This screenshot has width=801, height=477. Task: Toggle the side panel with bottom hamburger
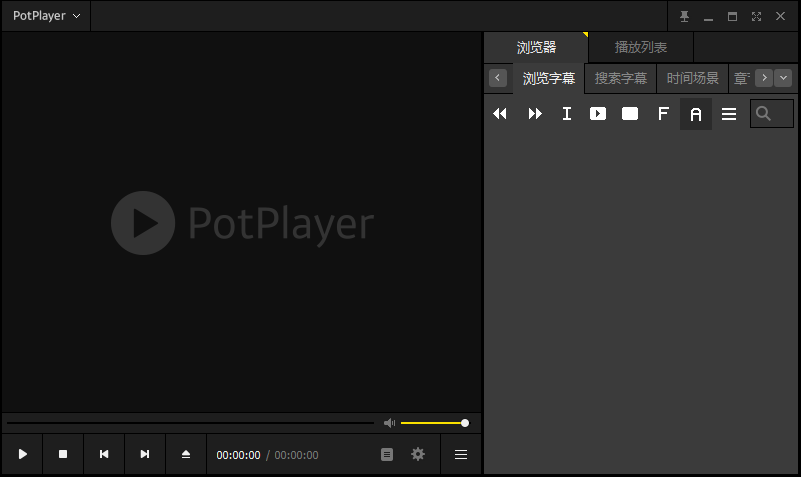coord(461,454)
